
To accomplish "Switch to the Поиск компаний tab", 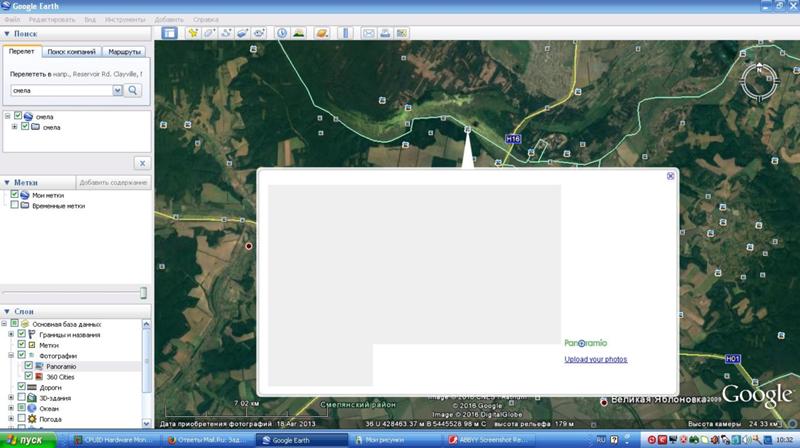I will pyautogui.click(x=71, y=52).
